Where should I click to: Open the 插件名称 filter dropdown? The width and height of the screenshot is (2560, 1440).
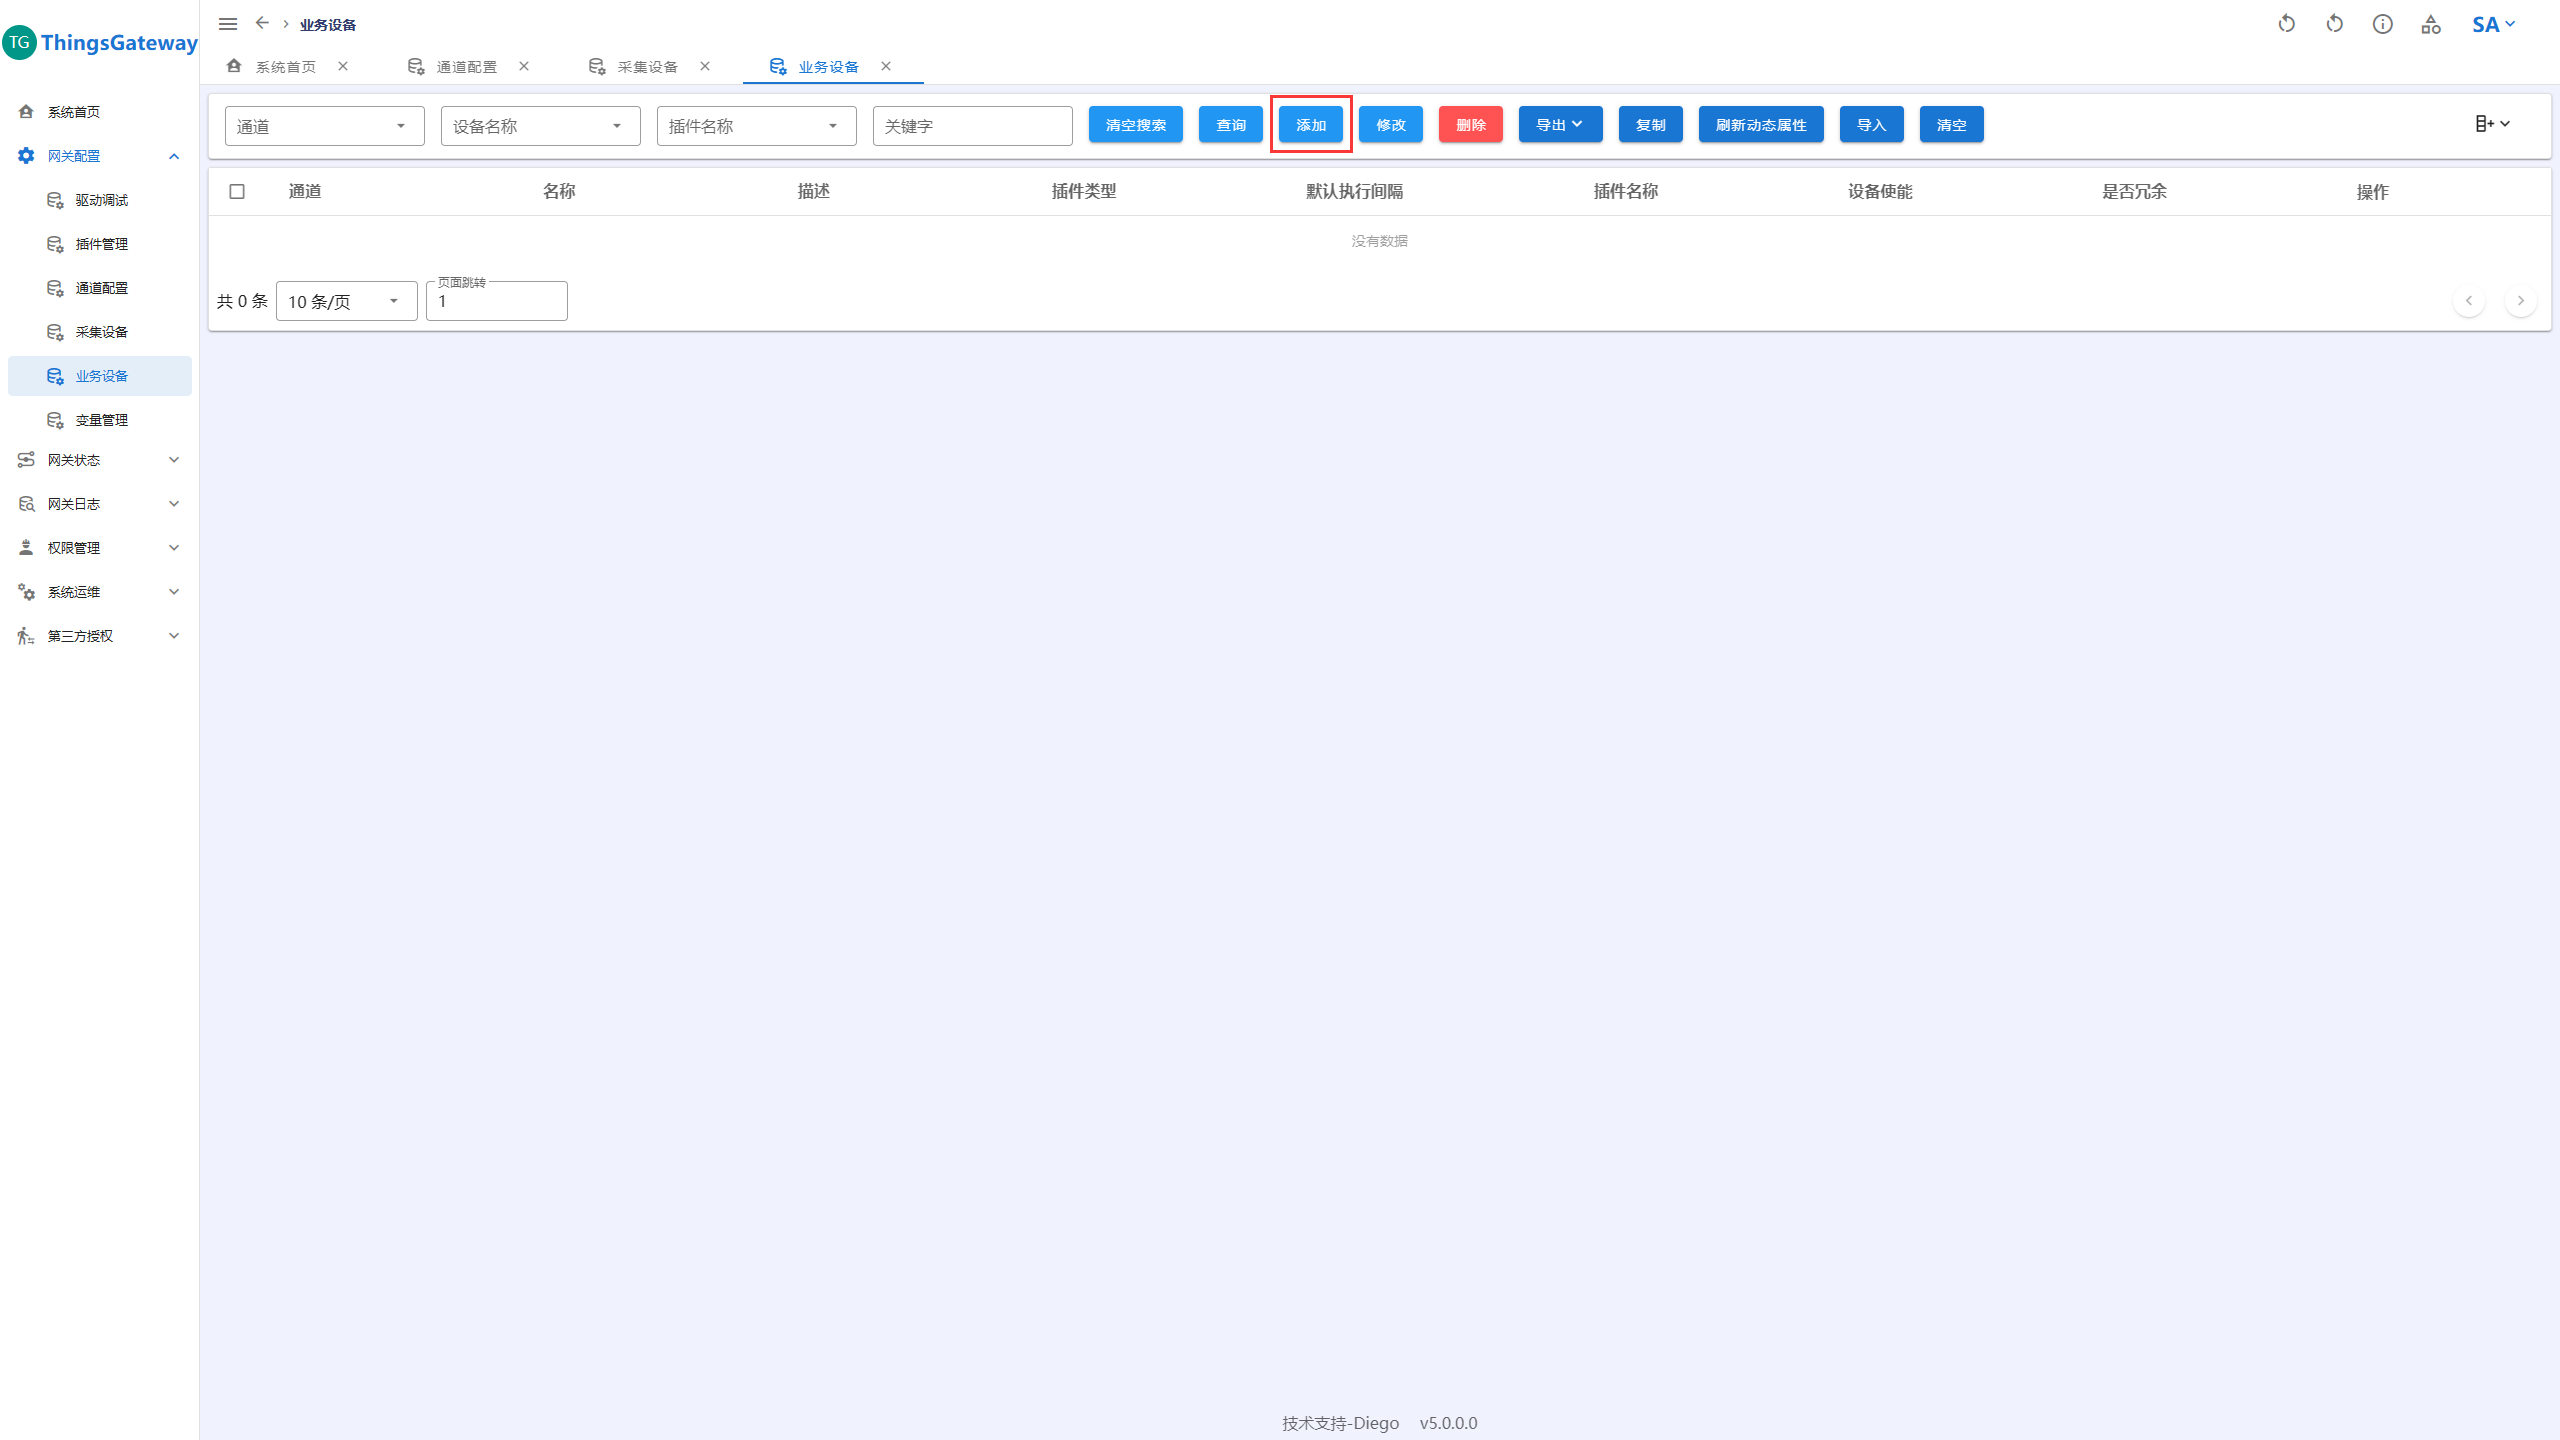coord(756,126)
